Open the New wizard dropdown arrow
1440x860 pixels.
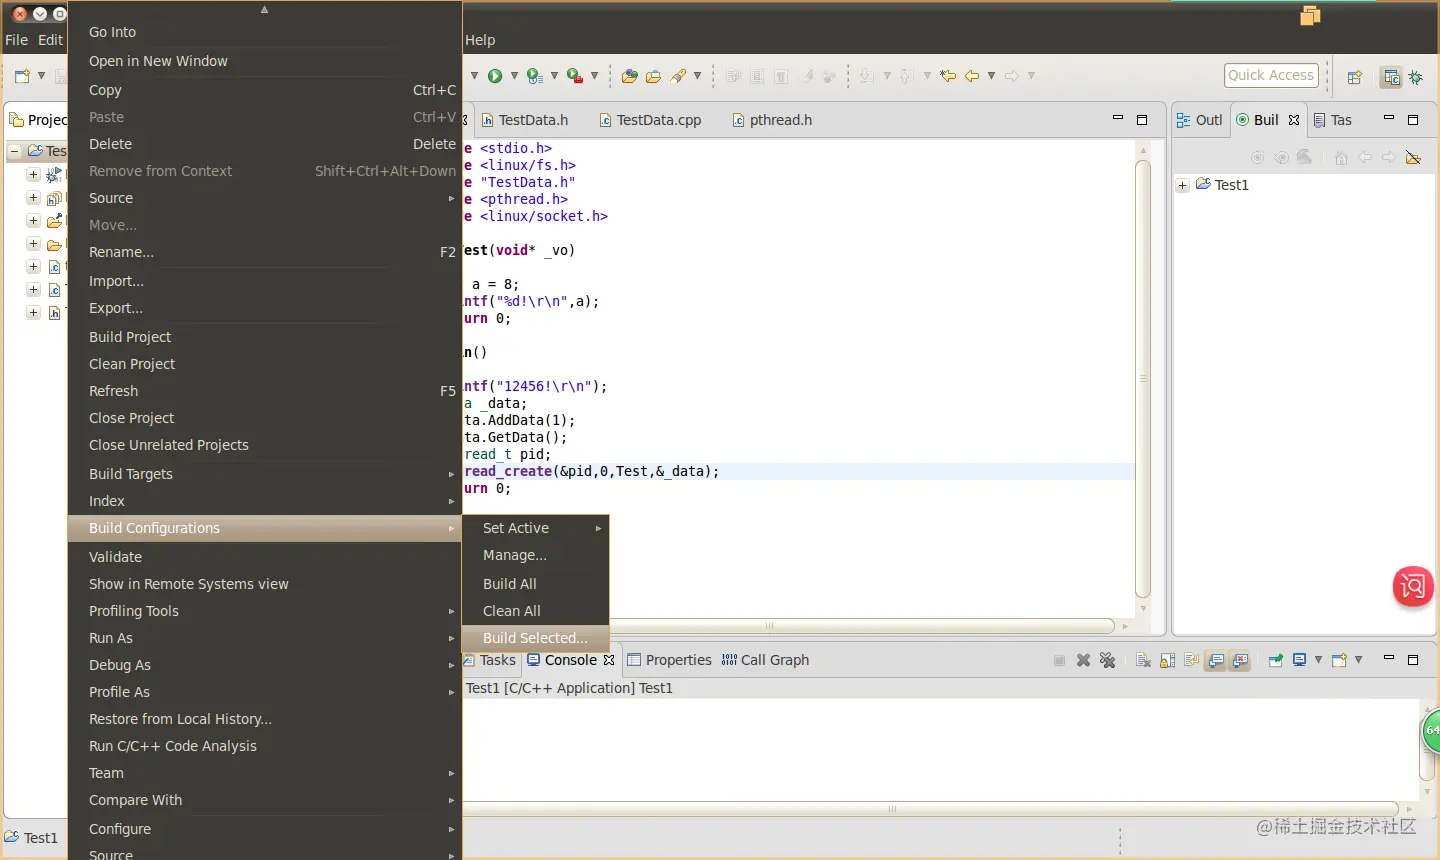click(x=41, y=76)
